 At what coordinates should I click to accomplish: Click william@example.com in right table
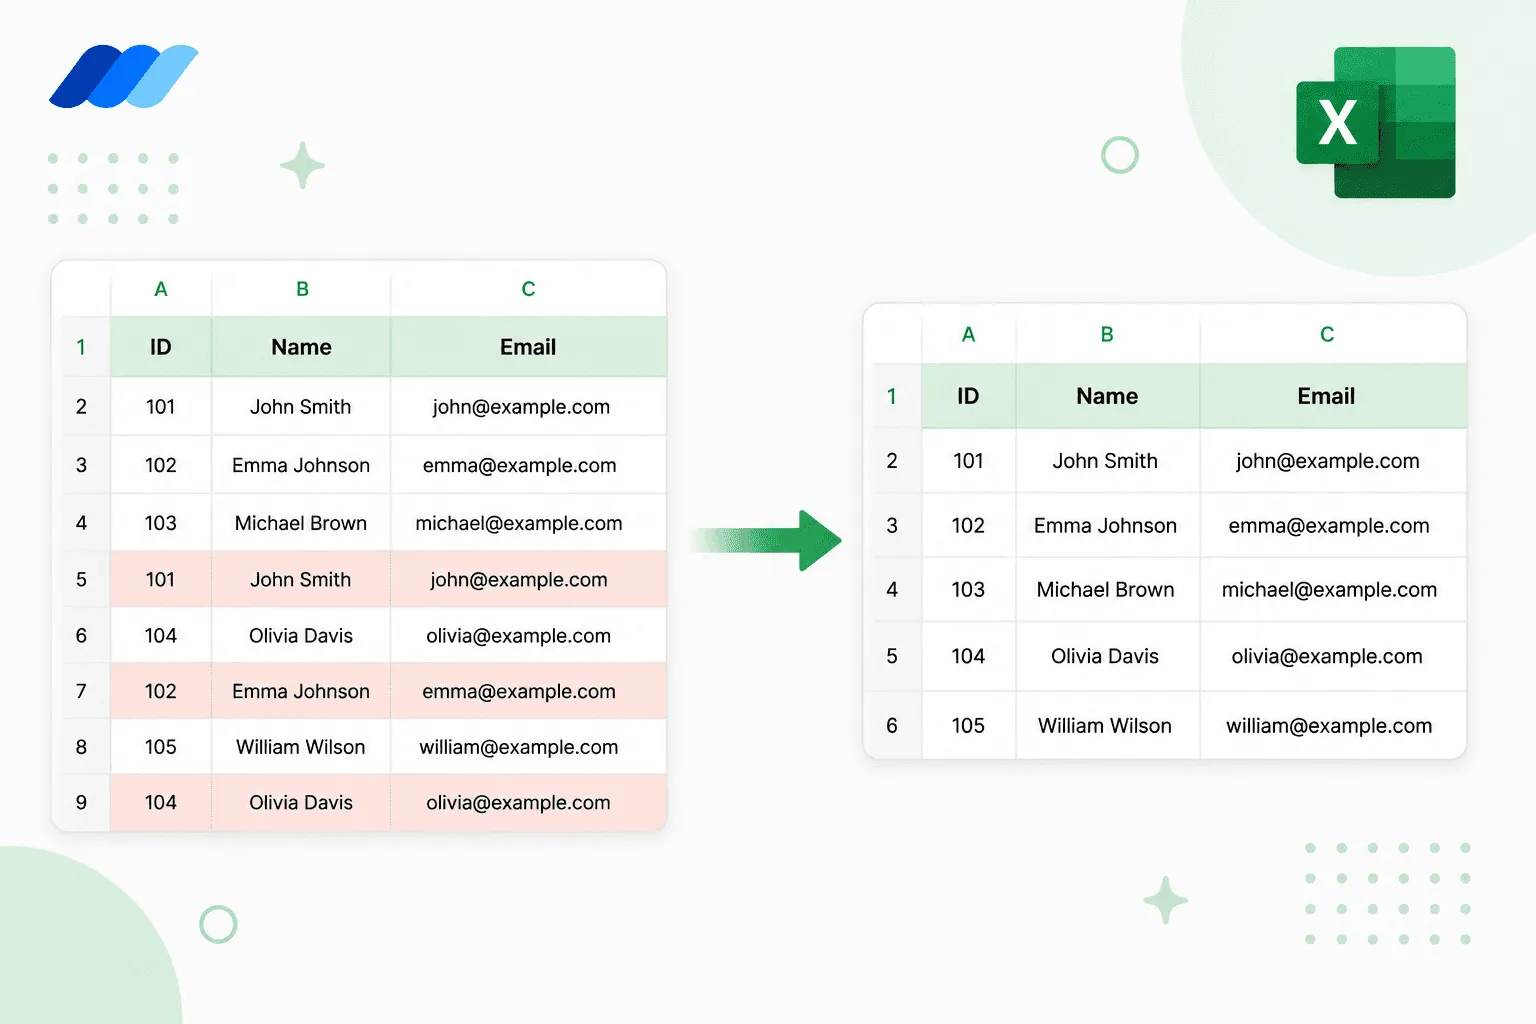pos(1329,726)
